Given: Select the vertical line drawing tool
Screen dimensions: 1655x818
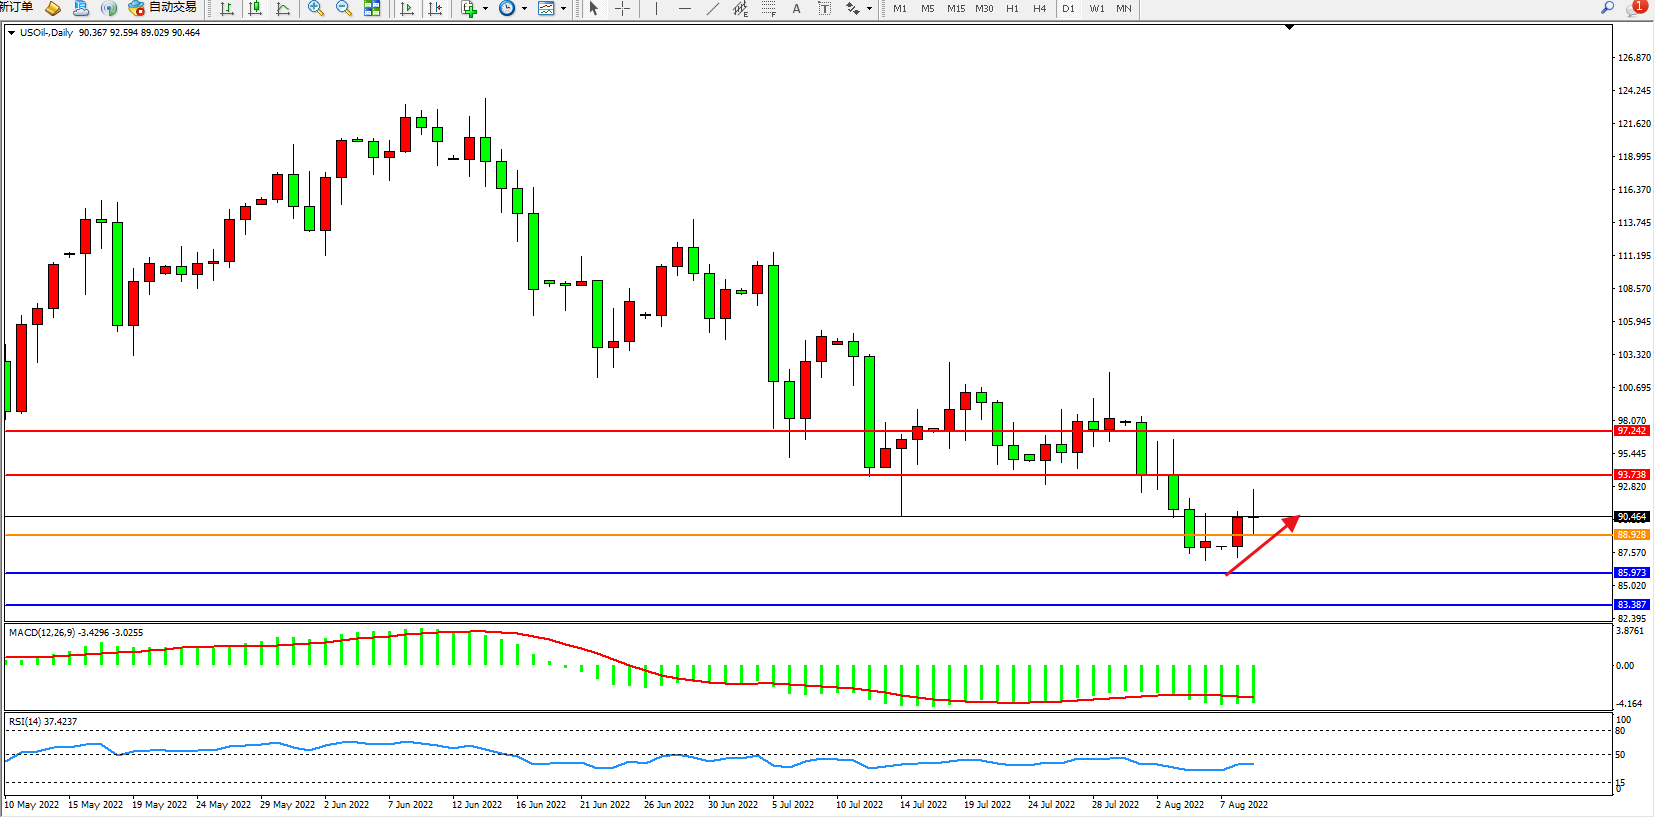Looking at the screenshot, I should 656,8.
